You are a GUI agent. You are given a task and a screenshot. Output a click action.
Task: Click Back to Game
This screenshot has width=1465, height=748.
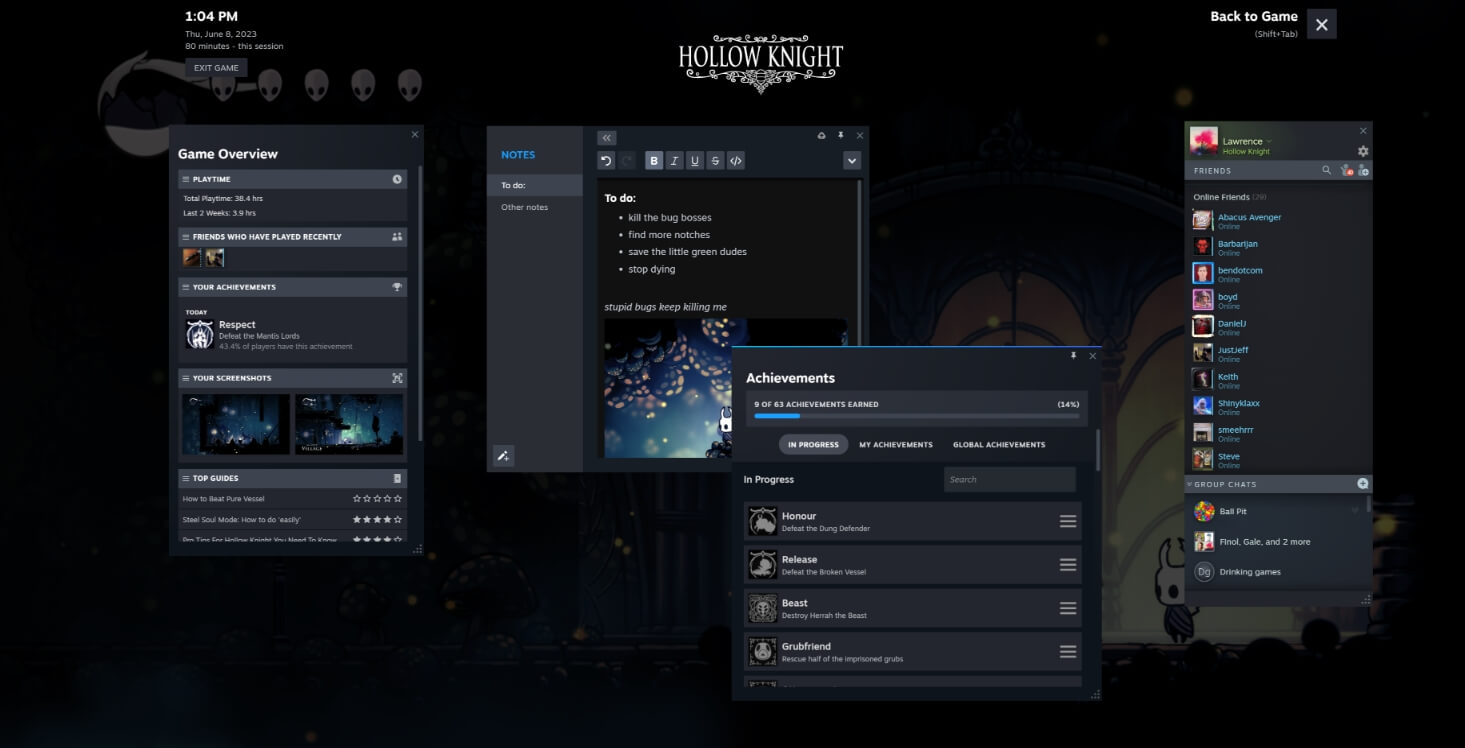point(1253,16)
